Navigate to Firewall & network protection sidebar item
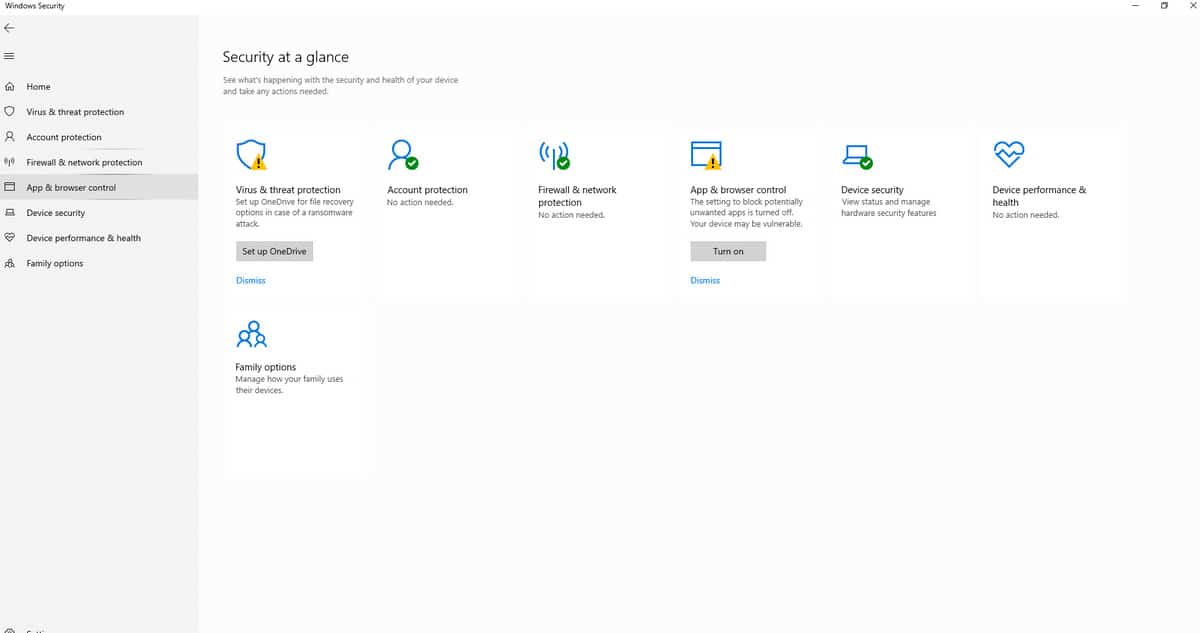This screenshot has height=633, width=1200. [x=84, y=162]
